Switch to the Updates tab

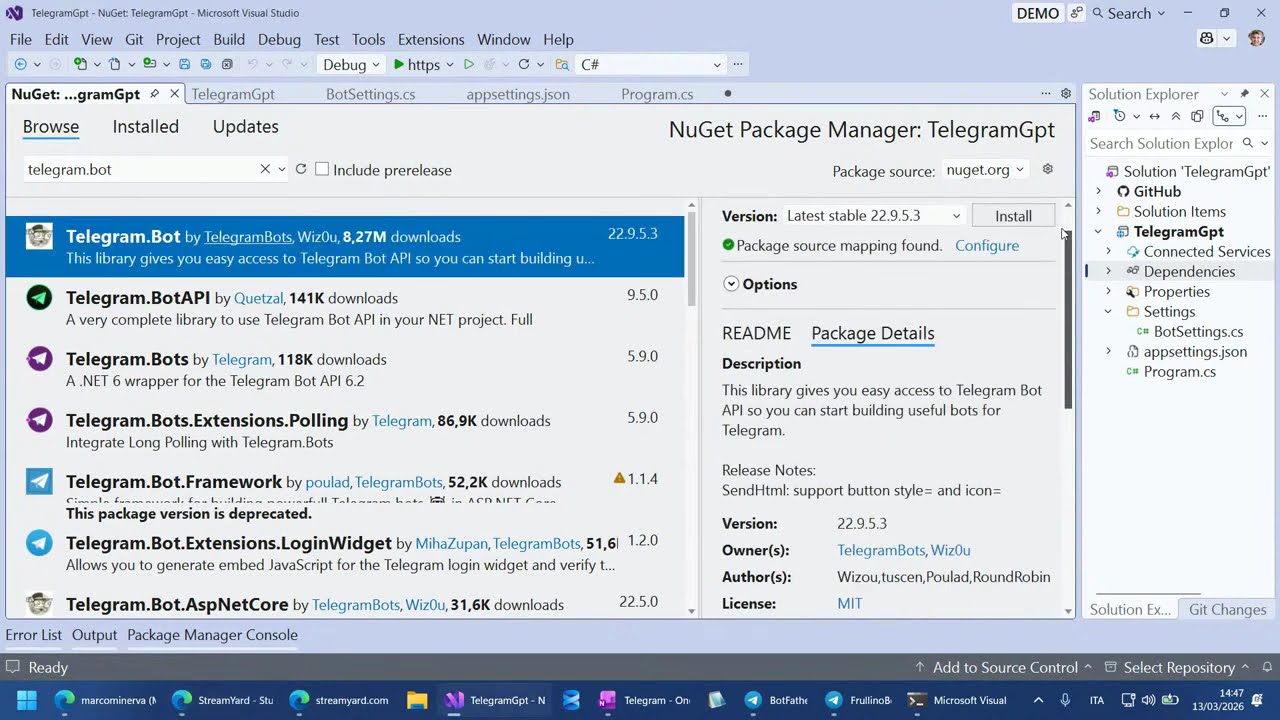(246, 127)
